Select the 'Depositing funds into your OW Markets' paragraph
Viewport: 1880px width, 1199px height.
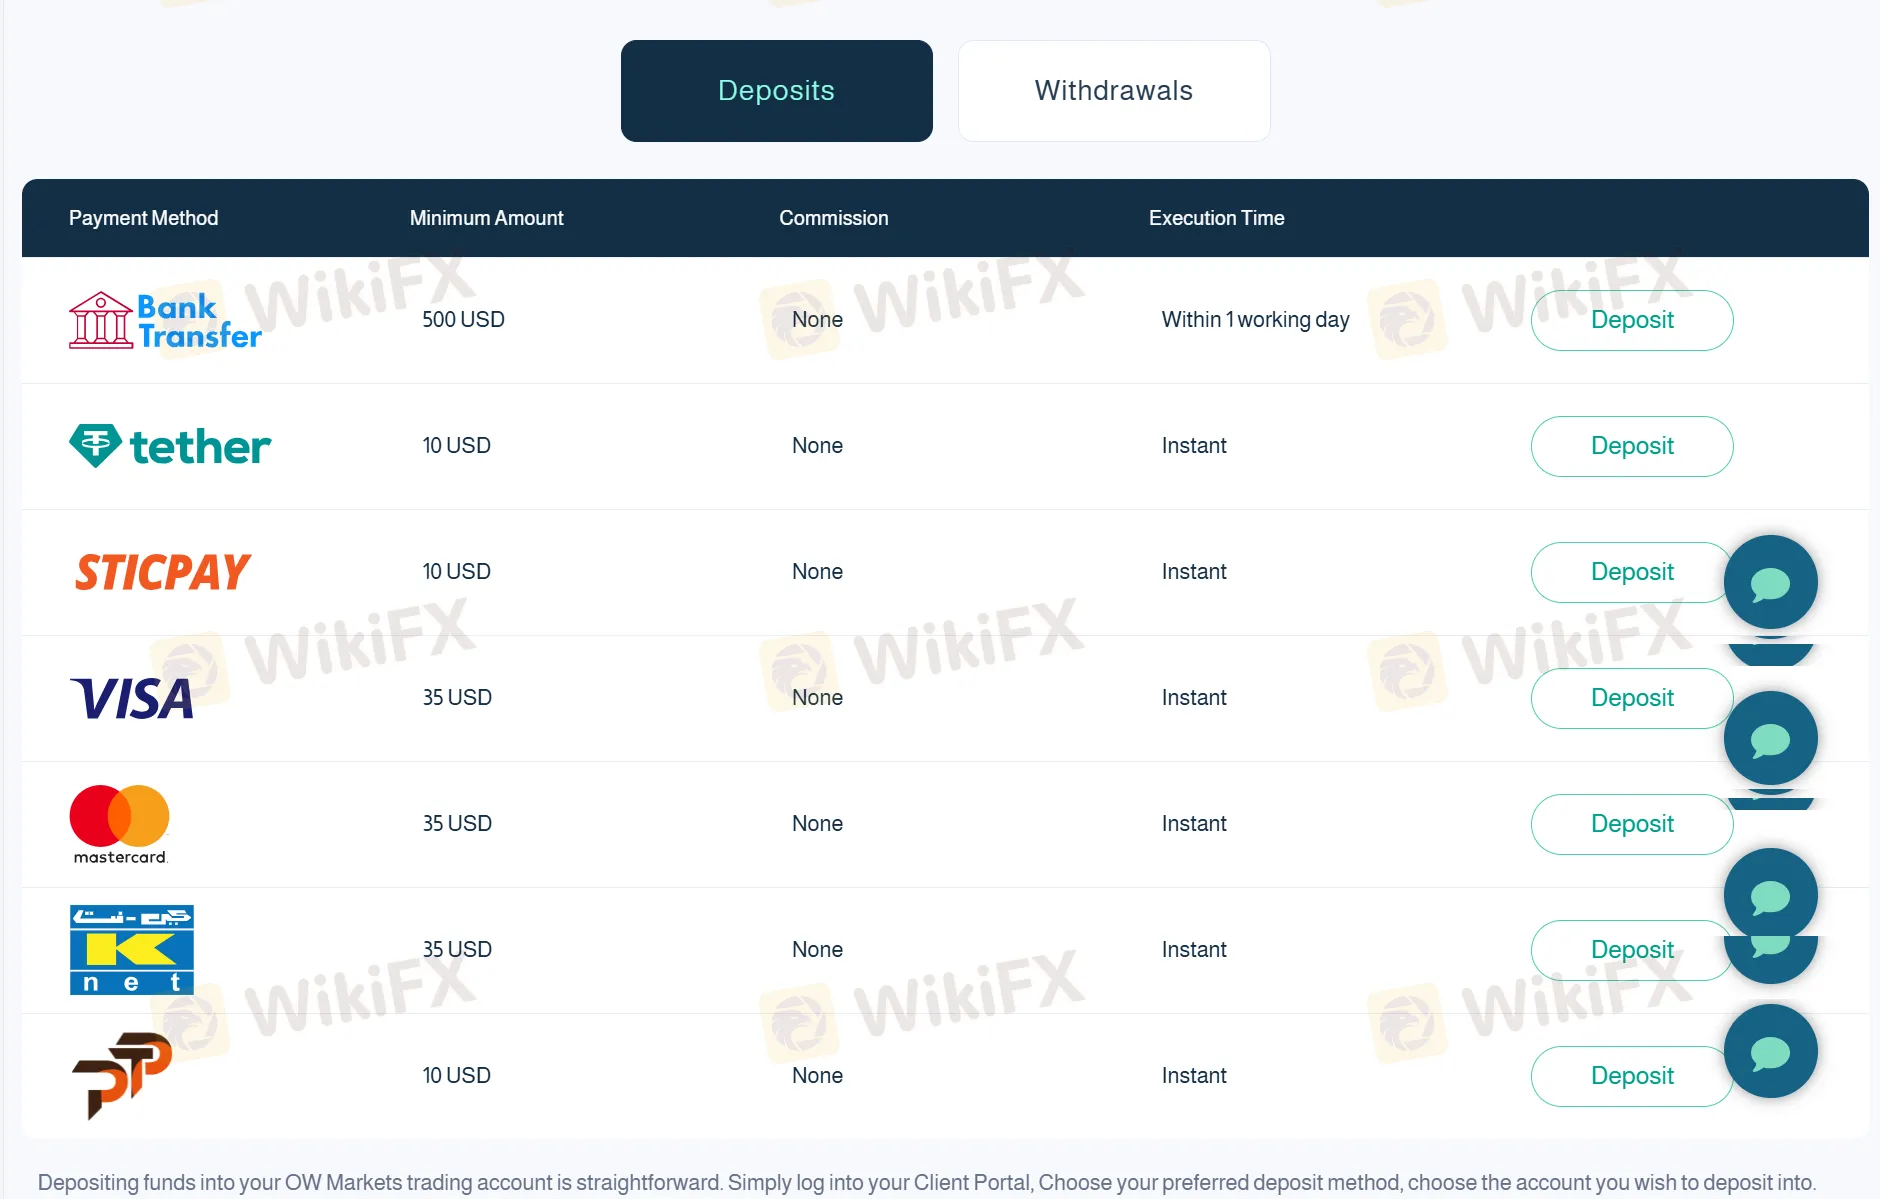pos(927,1183)
